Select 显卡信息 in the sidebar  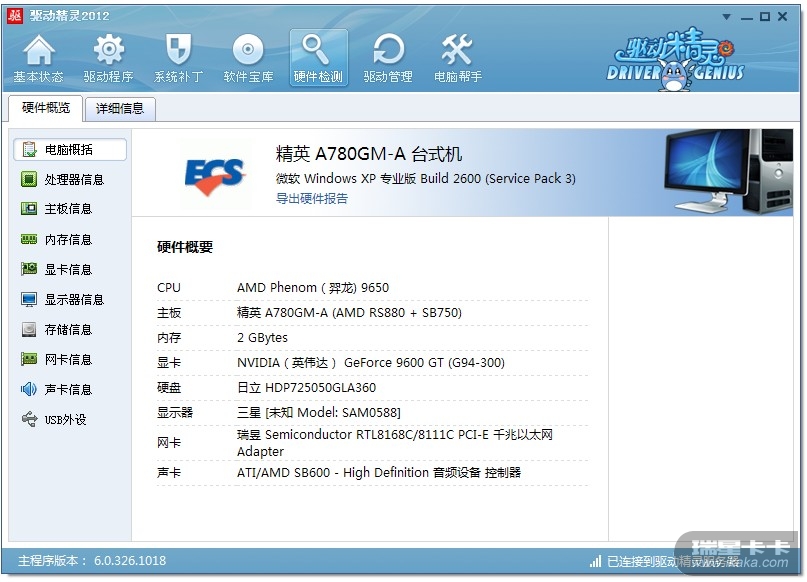pyautogui.click(x=69, y=269)
